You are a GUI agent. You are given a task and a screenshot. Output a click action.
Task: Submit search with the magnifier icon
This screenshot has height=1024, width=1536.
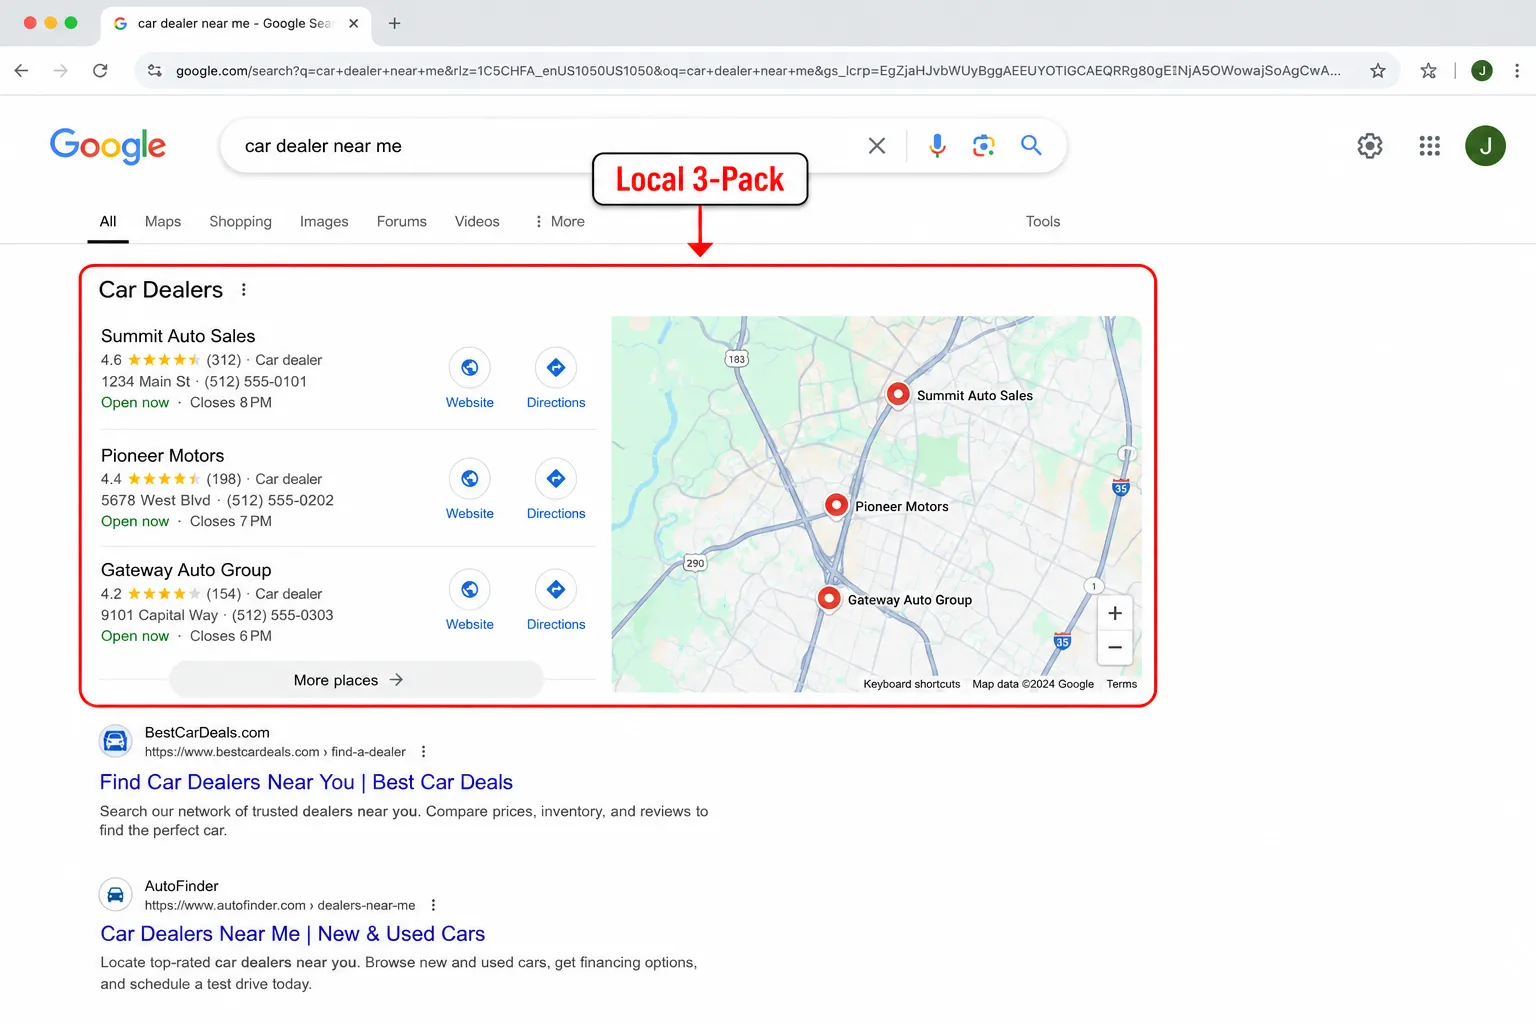tap(1031, 146)
